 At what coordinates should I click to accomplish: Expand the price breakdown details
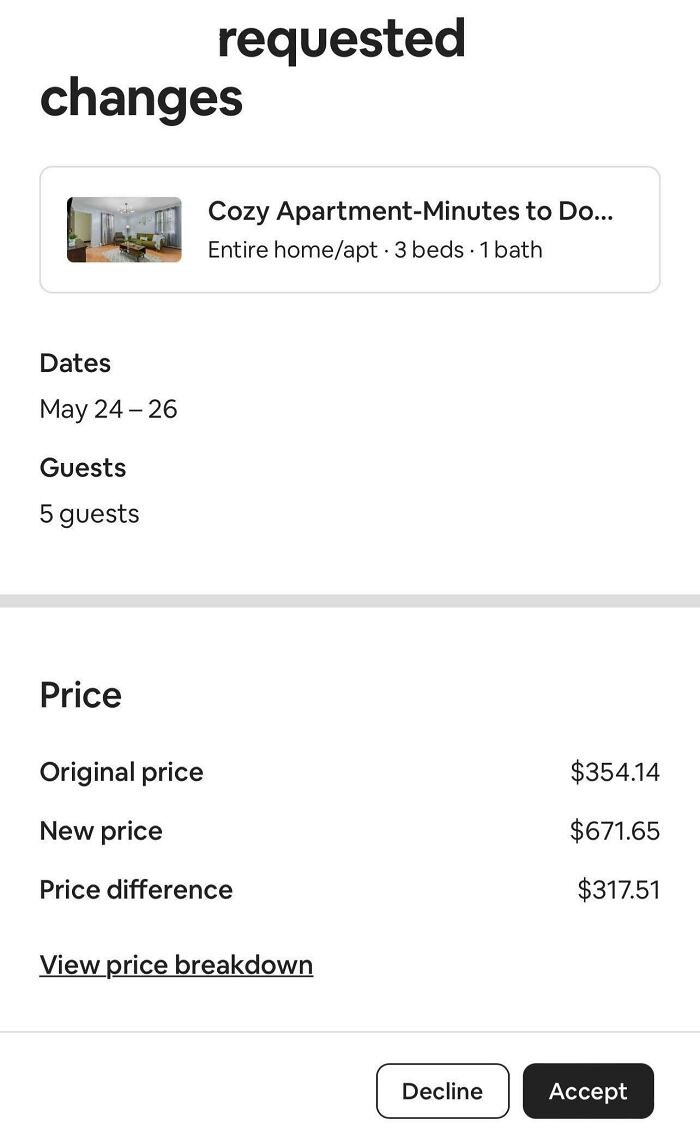click(176, 964)
